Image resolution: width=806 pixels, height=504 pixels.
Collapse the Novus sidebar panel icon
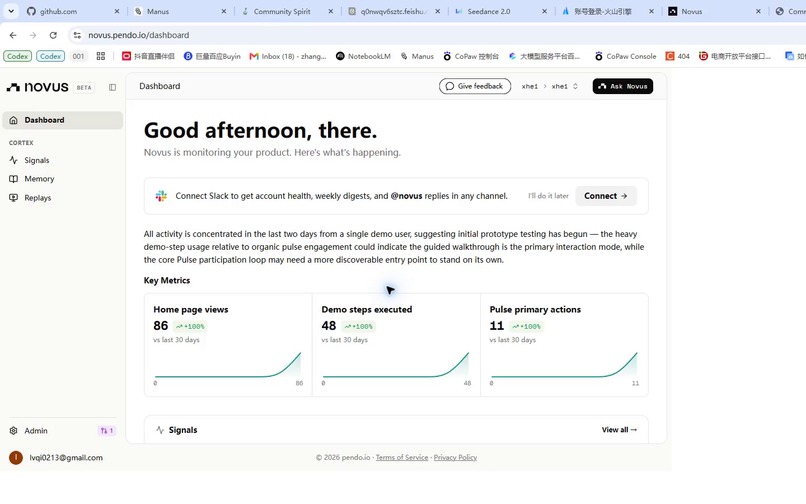[x=112, y=87]
